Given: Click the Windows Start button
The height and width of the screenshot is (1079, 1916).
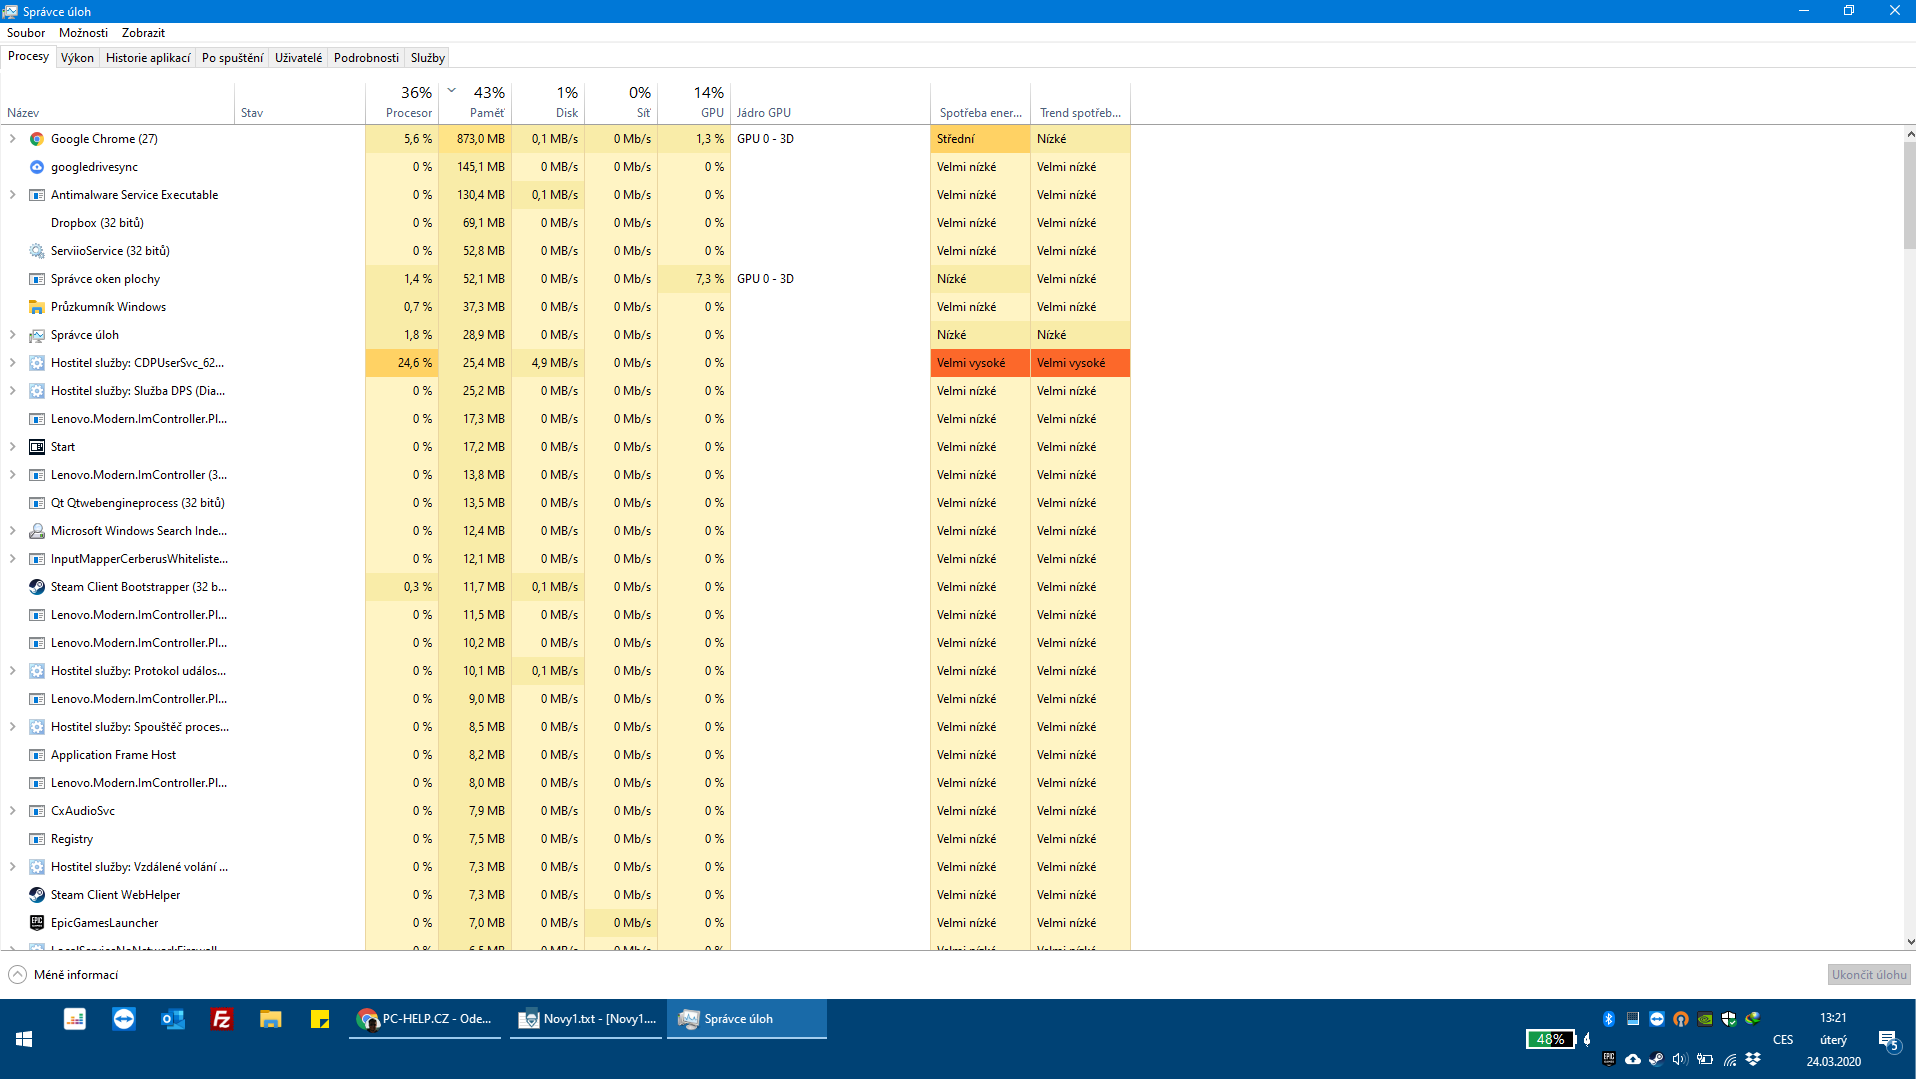Looking at the screenshot, I should [x=24, y=1039].
